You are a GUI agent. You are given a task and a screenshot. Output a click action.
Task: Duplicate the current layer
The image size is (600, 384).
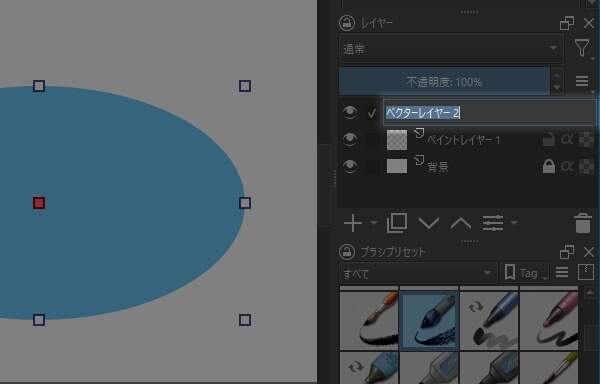point(397,223)
